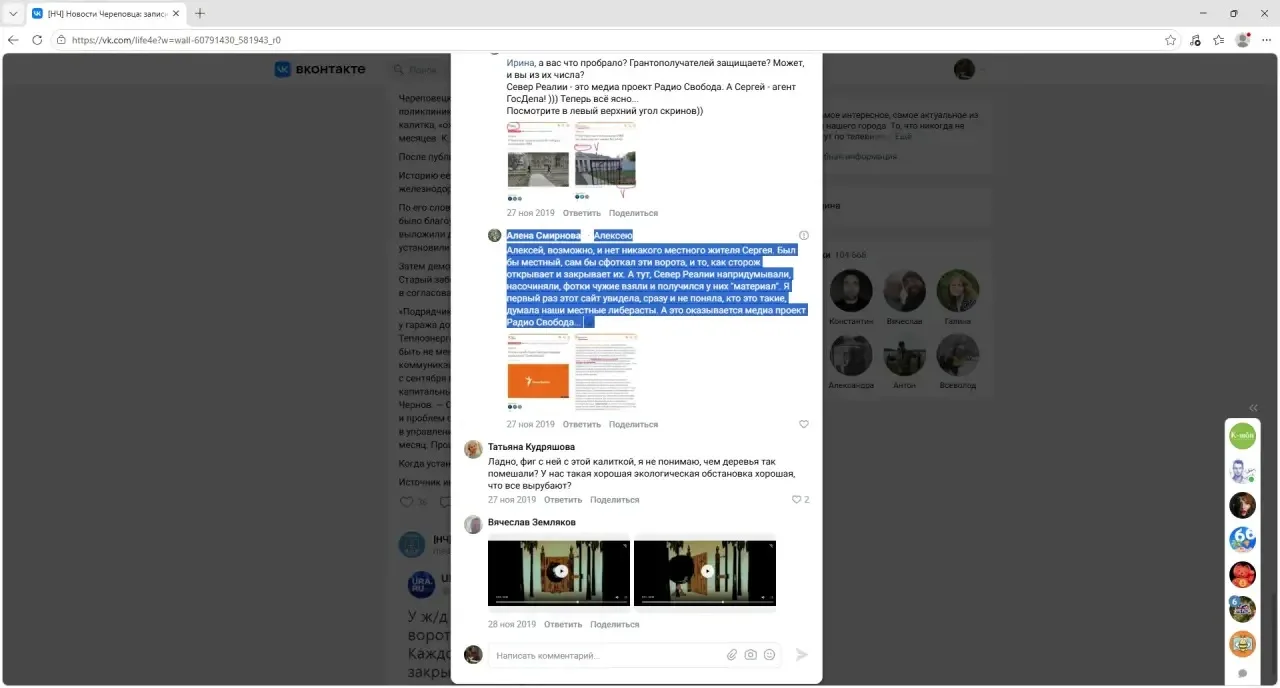Screen dimensions: 1280x688
Task: Open subscriber Антон's avatar
Action: click(904, 355)
